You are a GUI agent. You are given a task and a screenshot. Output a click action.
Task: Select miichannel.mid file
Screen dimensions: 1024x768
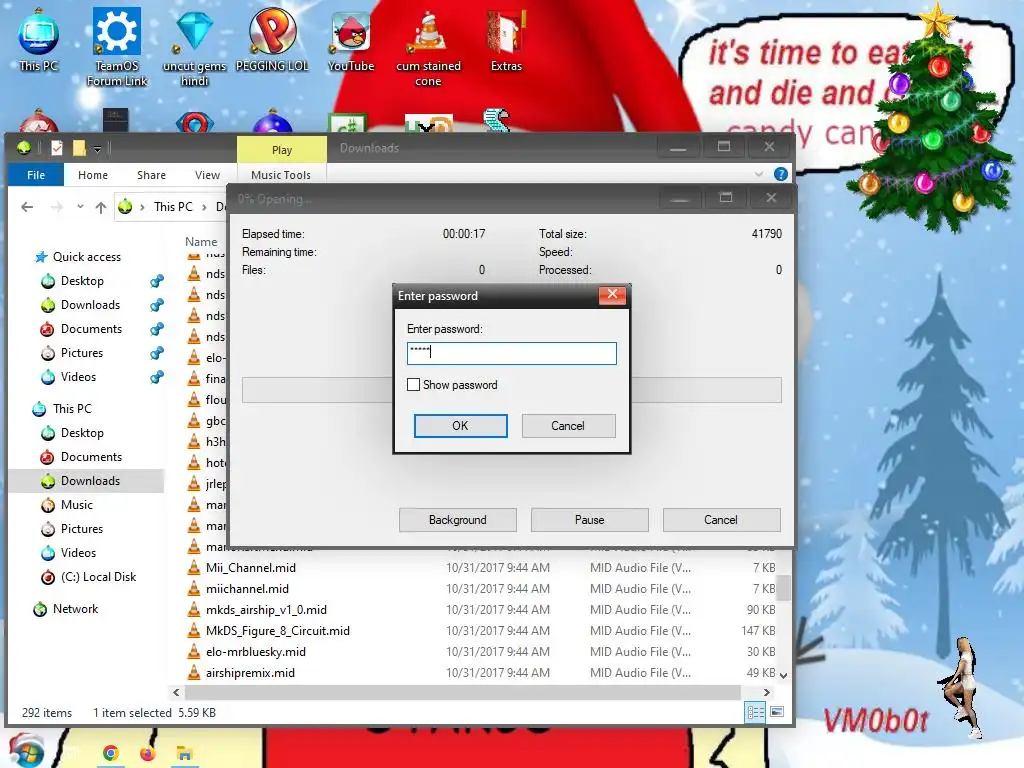pyautogui.click(x=247, y=588)
